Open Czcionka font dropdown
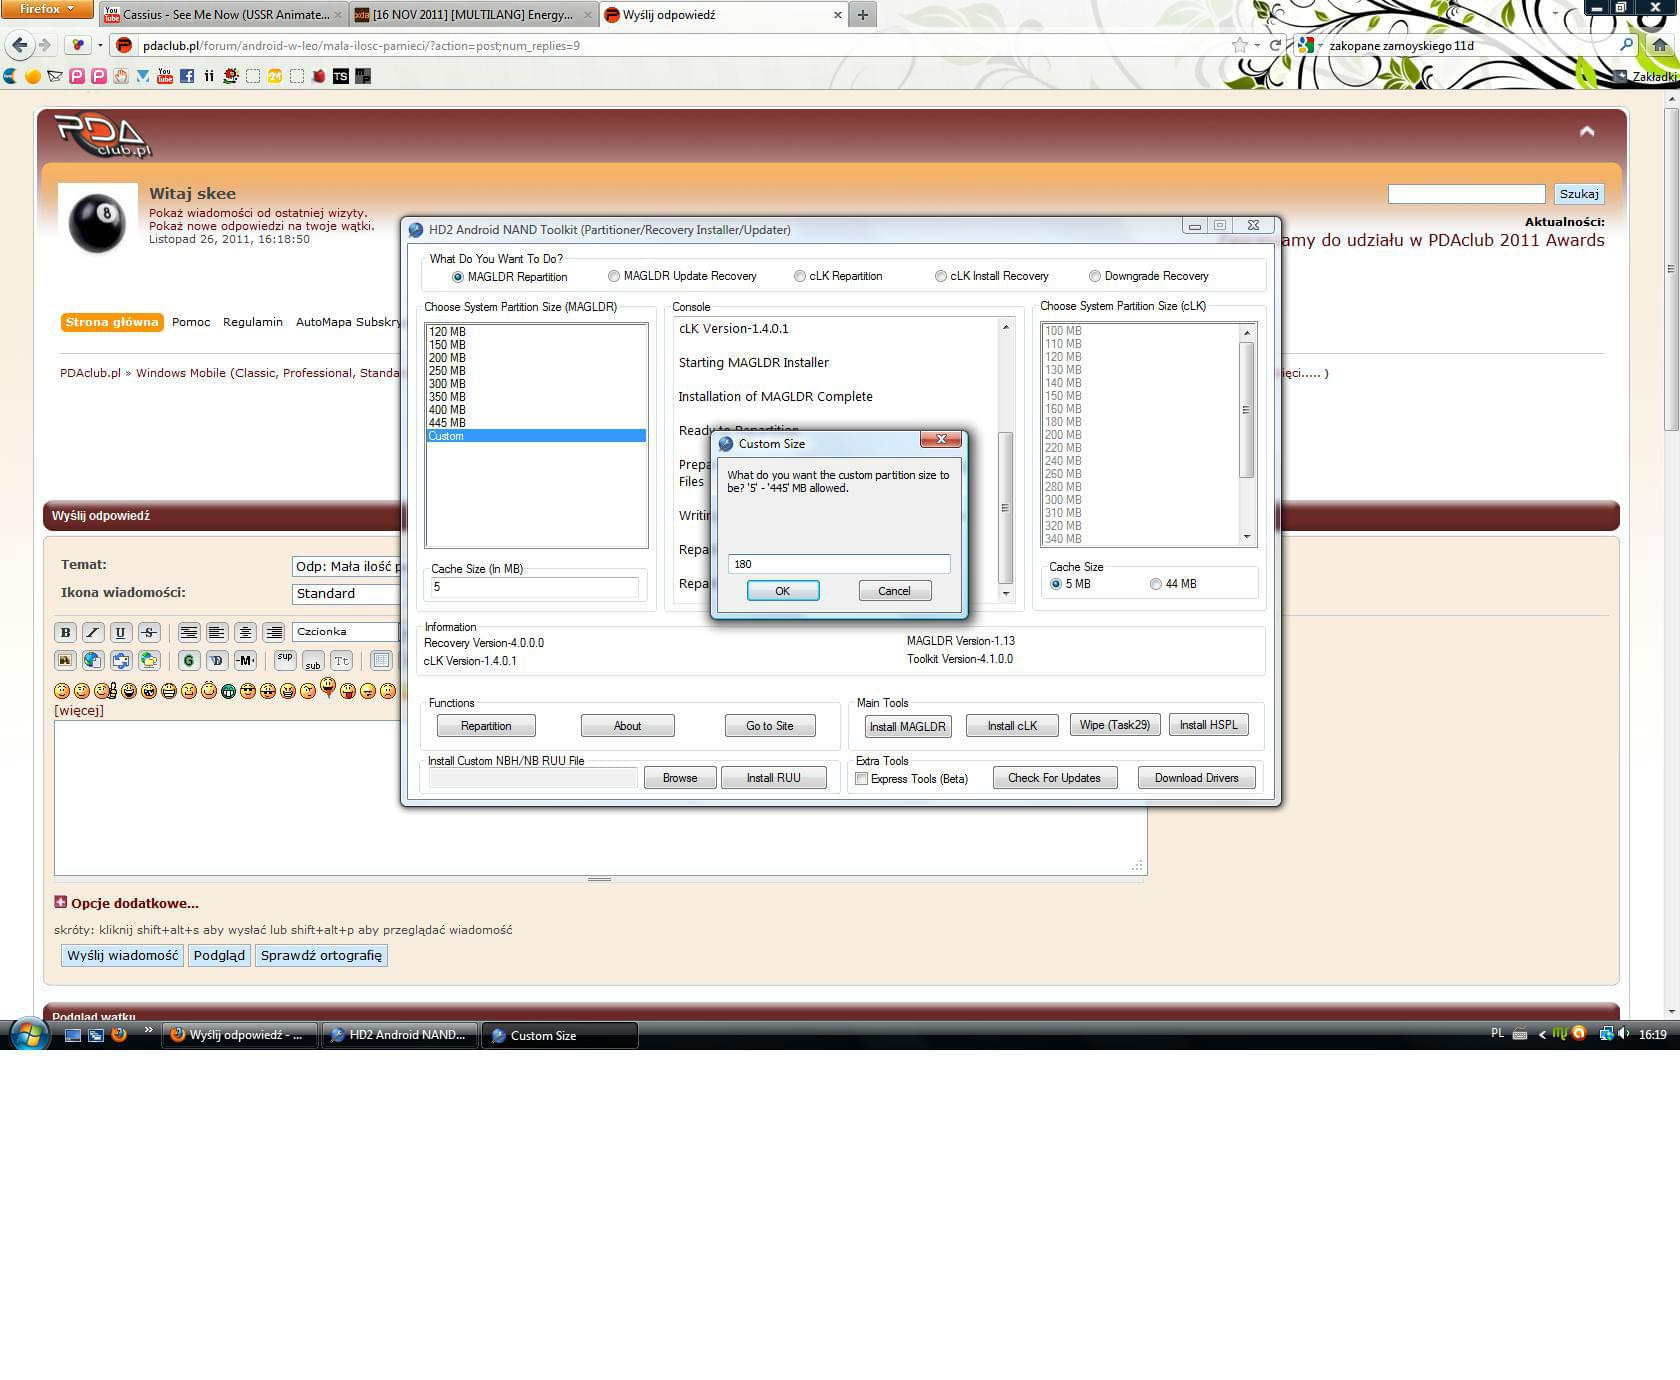Screen dimensions: 1680x1380 click(x=345, y=632)
